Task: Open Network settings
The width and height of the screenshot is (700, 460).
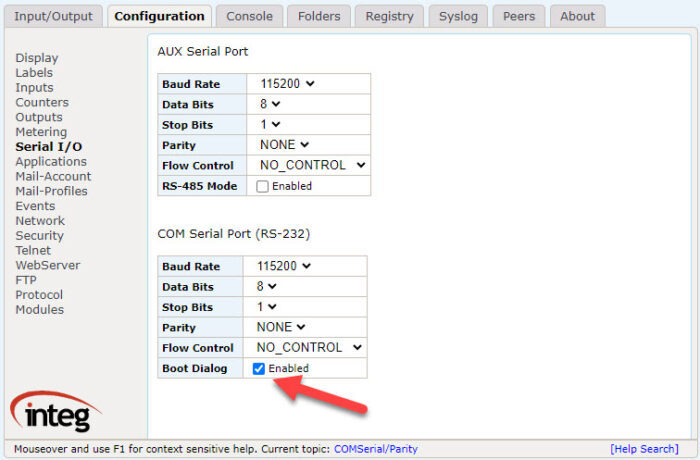Action: coord(40,221)
